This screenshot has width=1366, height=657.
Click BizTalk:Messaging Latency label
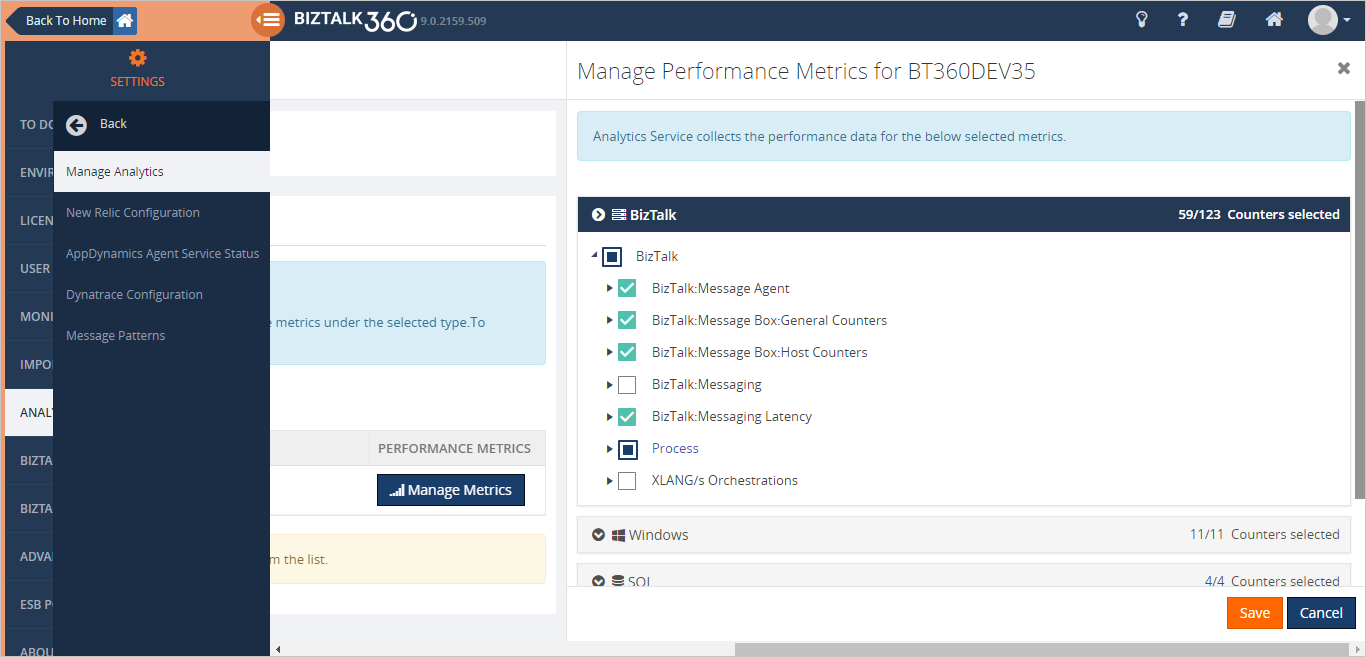click(x=732, y=417)
